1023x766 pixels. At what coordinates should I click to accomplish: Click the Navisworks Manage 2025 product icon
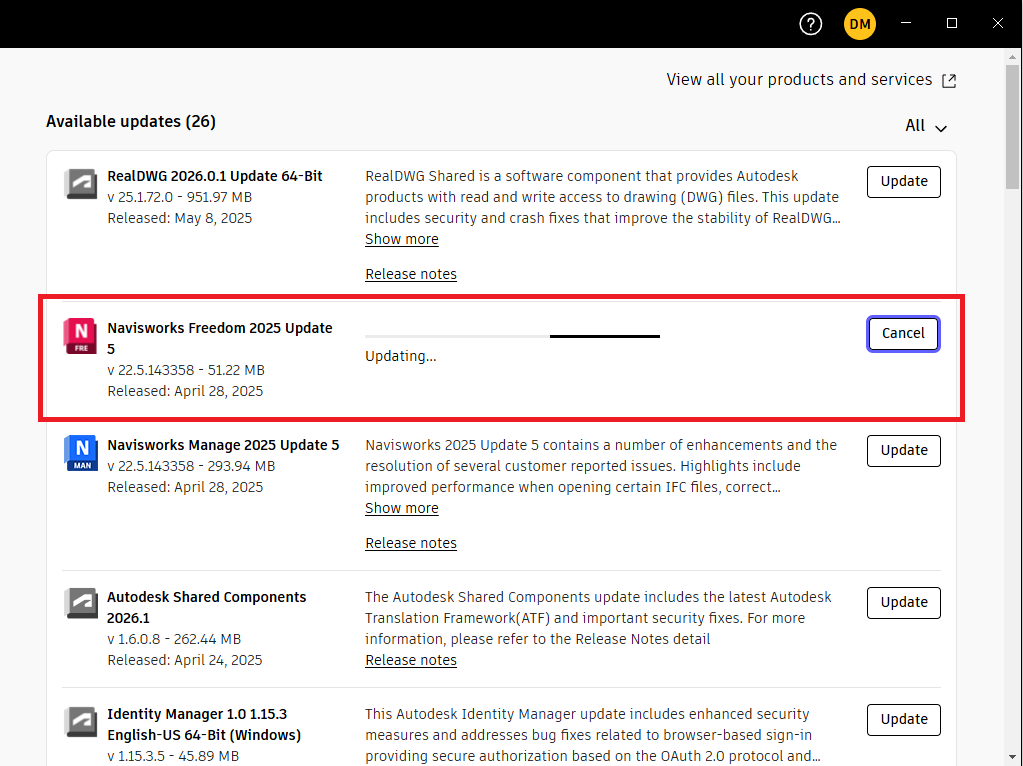80,452
